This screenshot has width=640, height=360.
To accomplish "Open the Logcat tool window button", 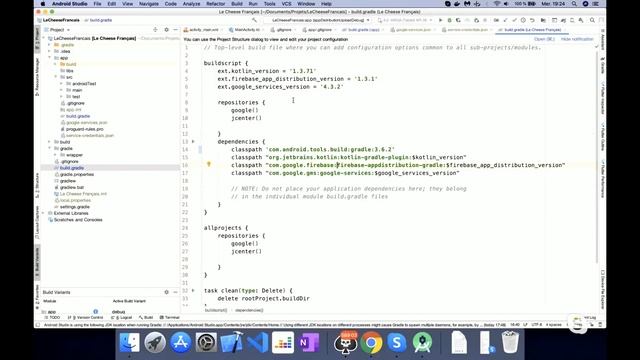I will (122, 318).
